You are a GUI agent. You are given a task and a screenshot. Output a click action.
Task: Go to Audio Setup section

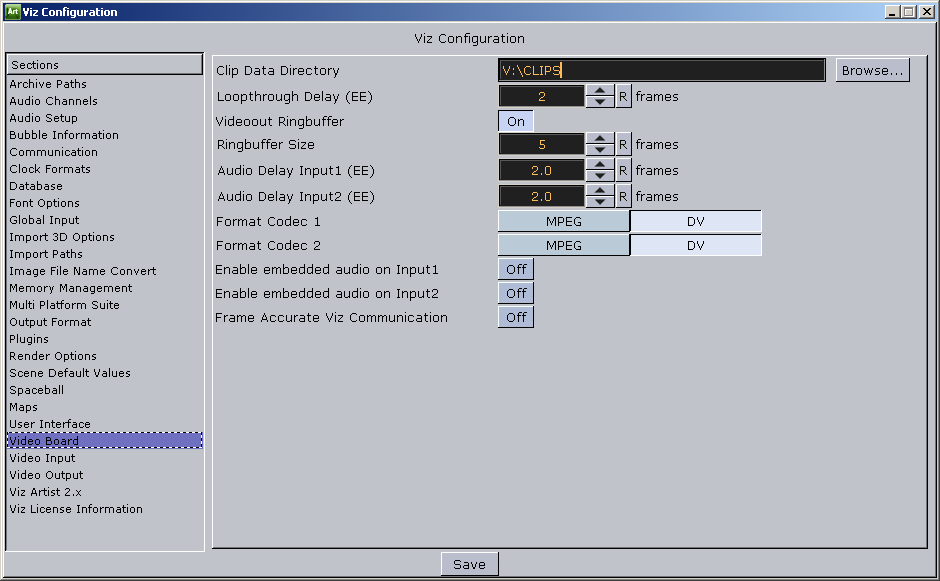click(43, 118)
